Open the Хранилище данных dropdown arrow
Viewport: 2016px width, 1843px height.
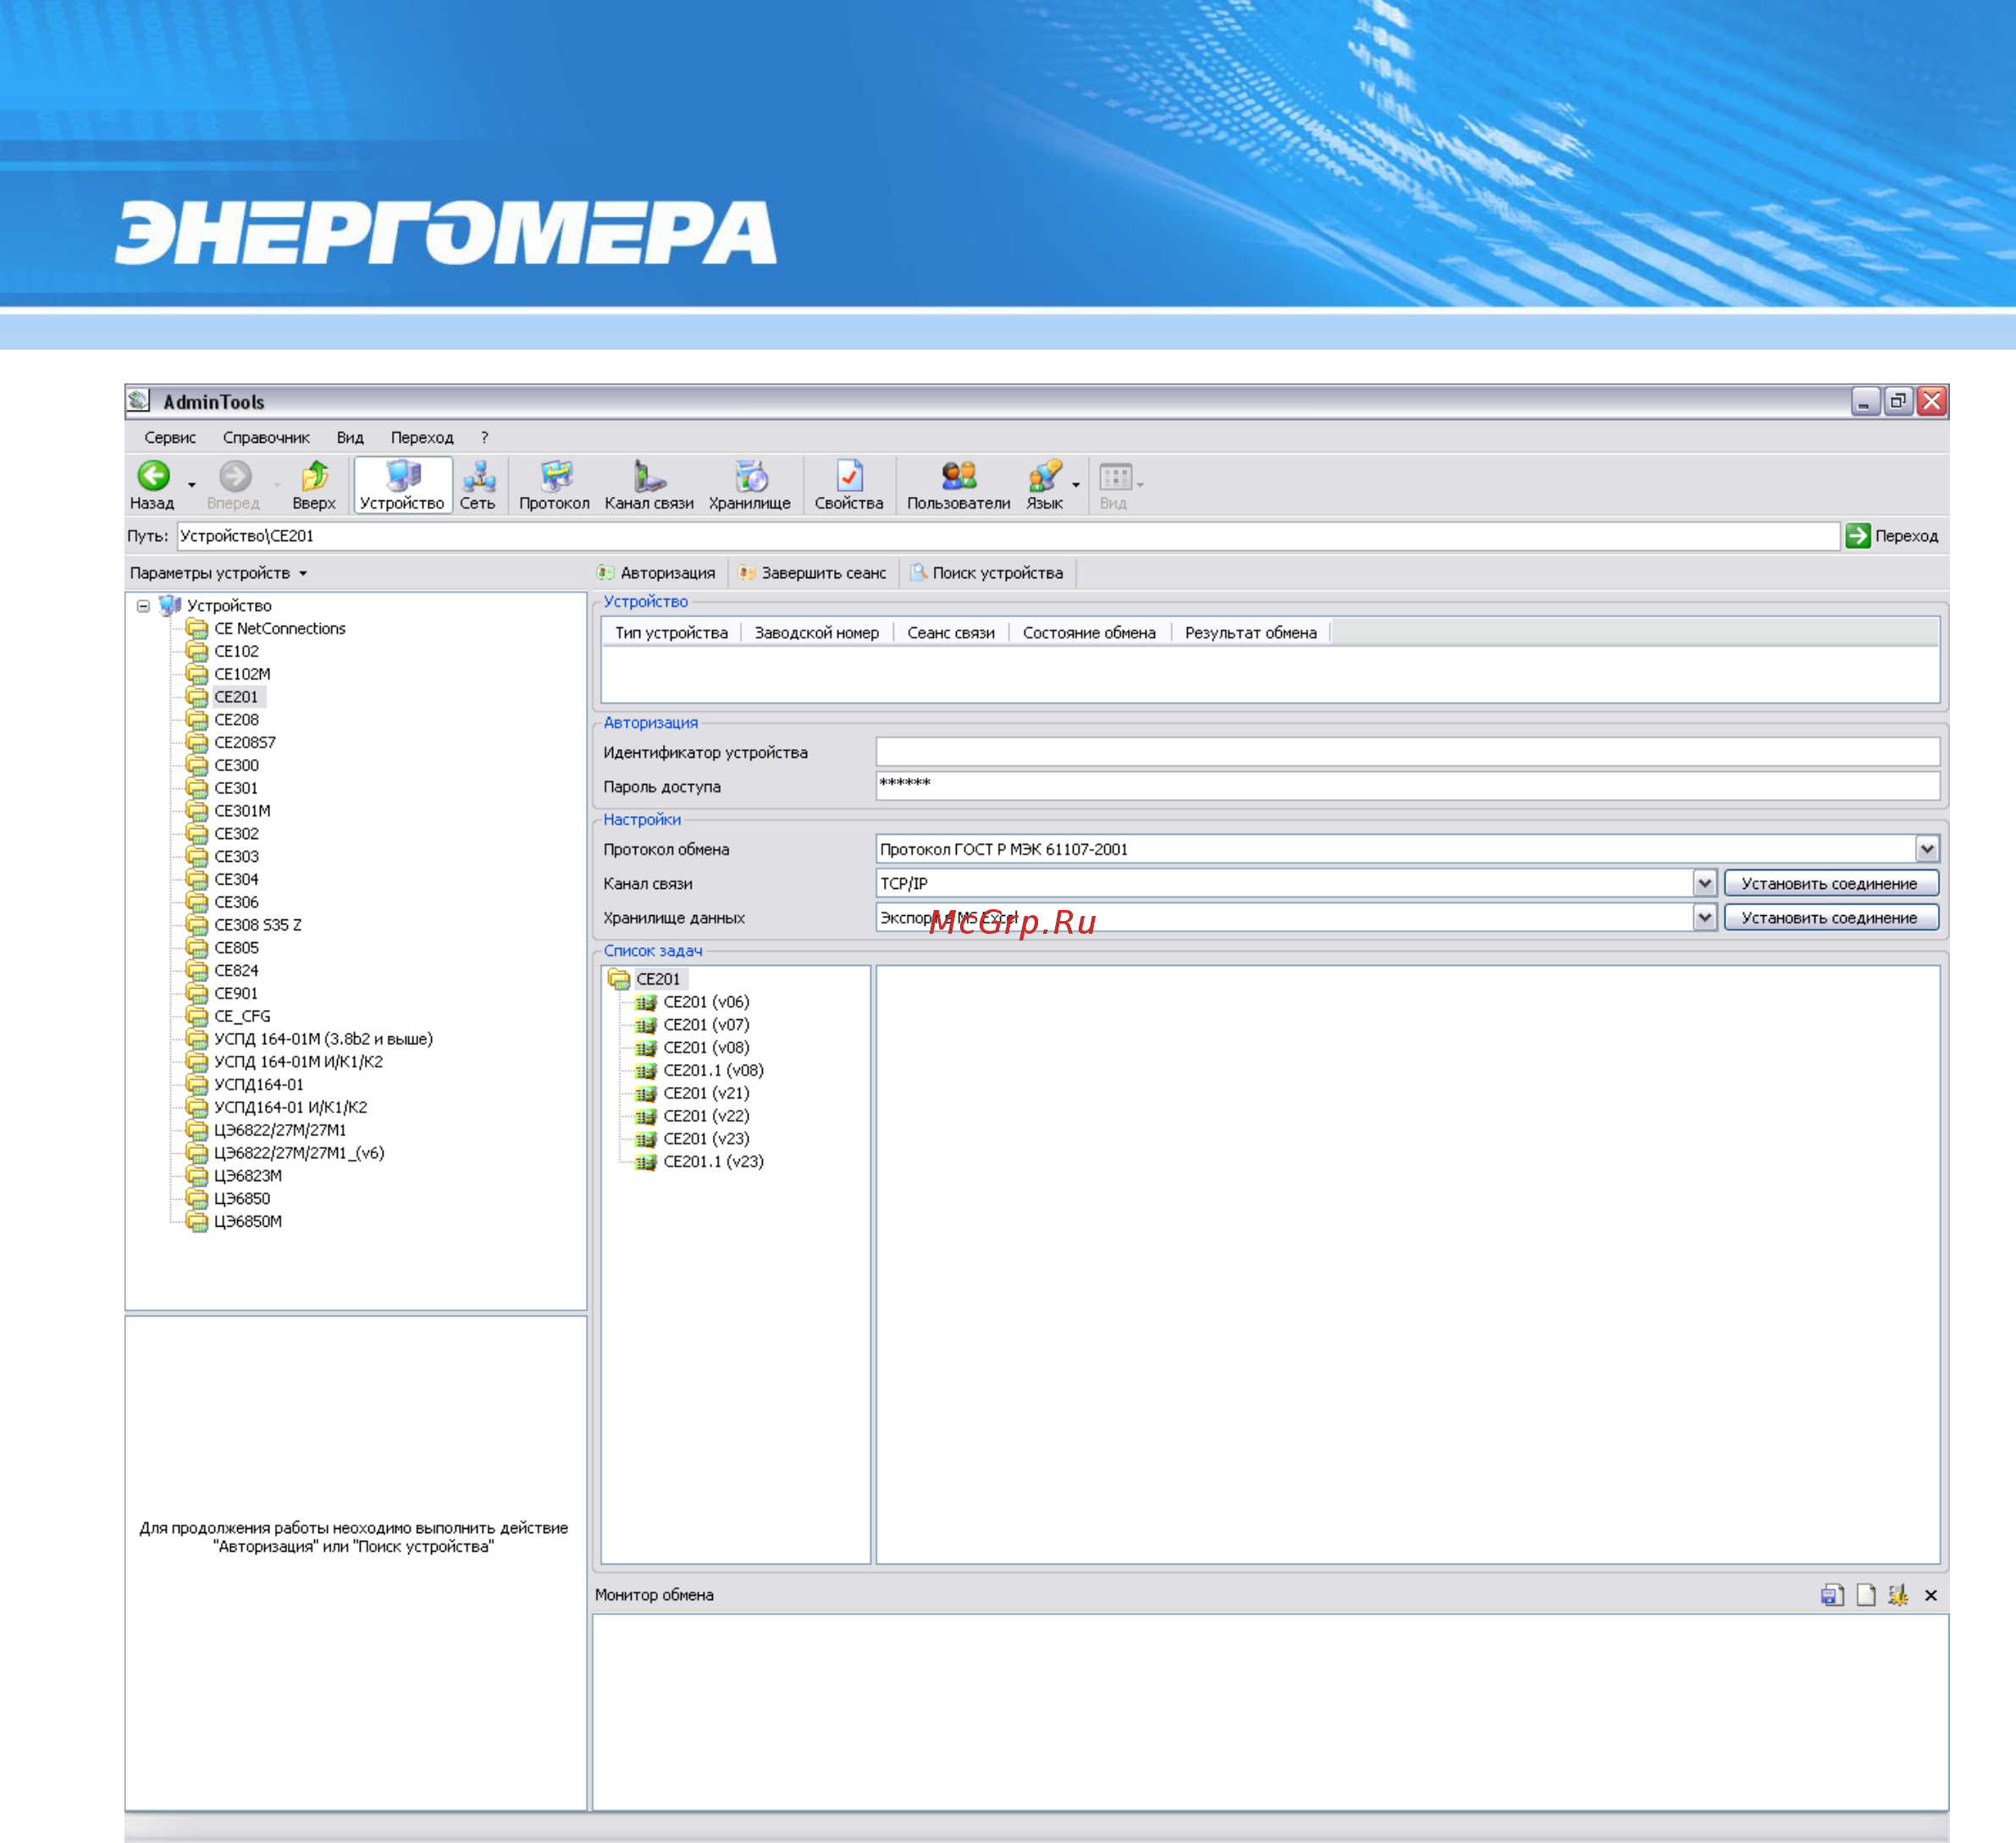pyautogui.click(x=1705, y=917)
